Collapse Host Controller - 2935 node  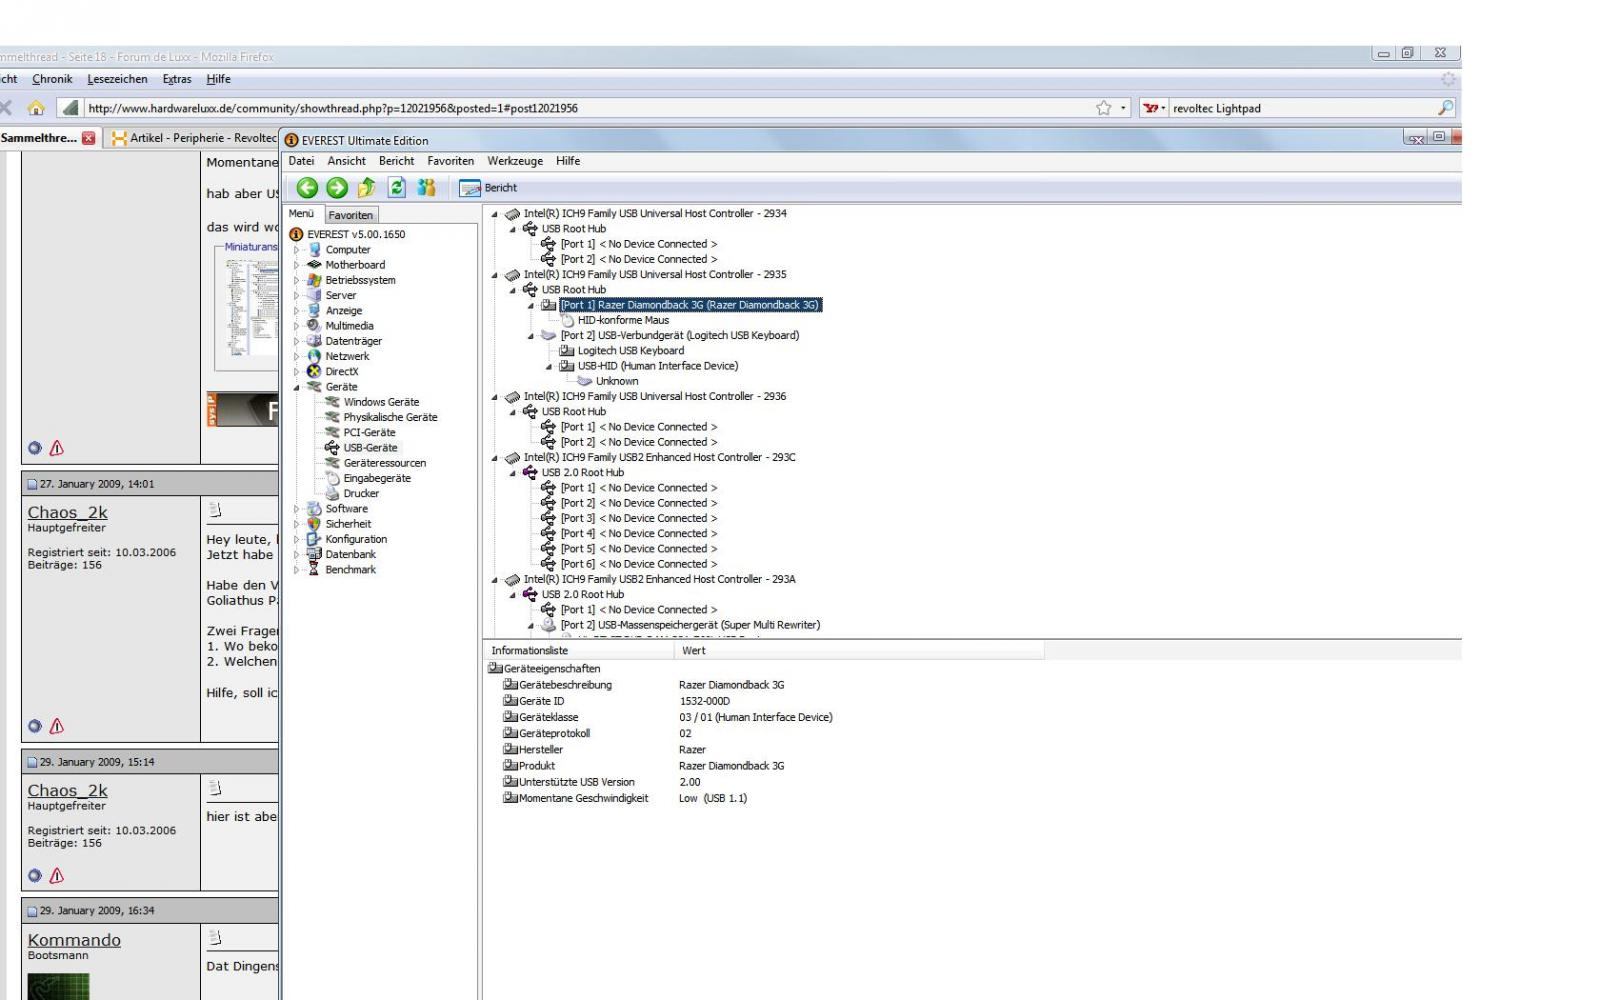point(494,275)
